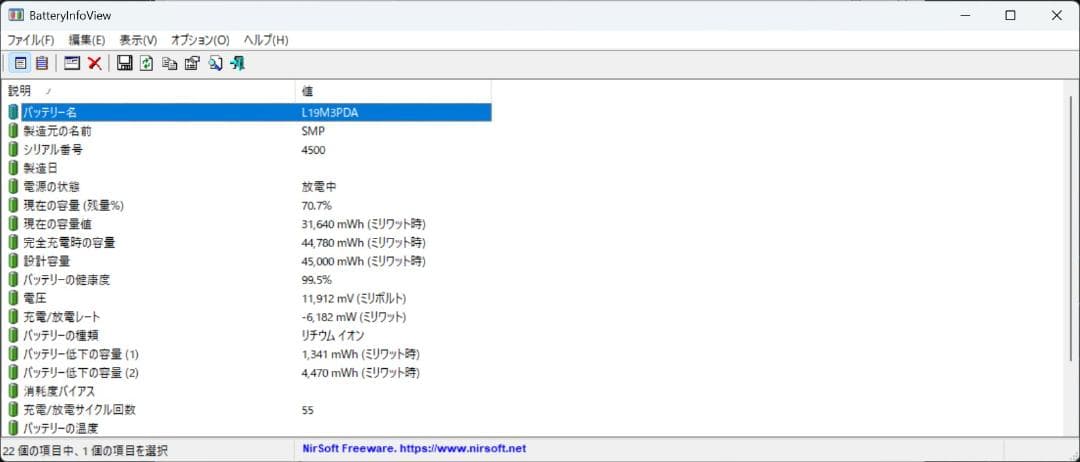Click battery icon beside 電源の状態
The width and height of the screenshot is (1080, 462).
[13, 187]
